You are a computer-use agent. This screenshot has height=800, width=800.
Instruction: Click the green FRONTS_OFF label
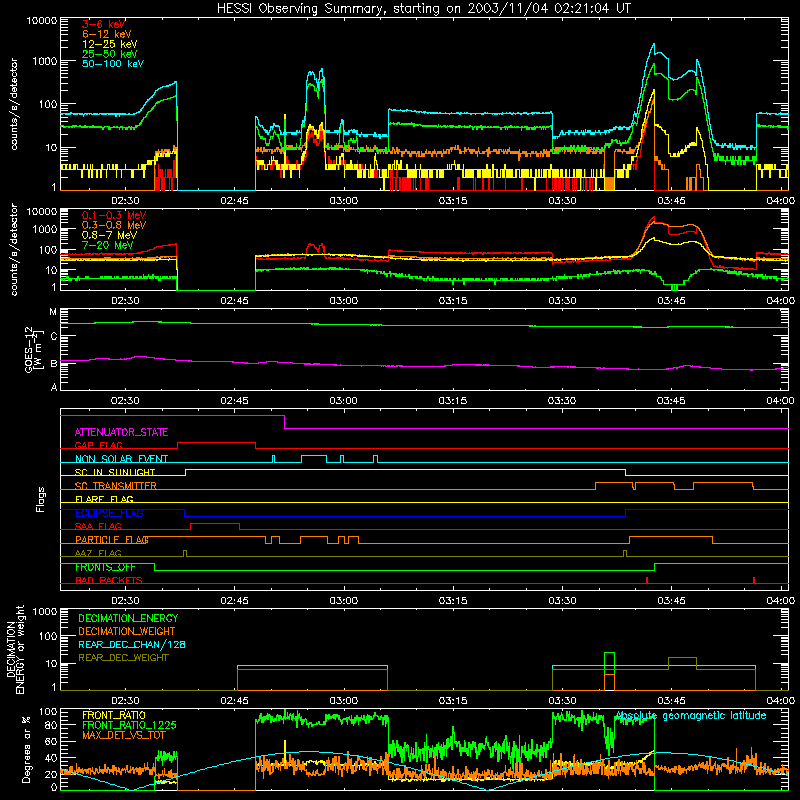tap(105, 567)
